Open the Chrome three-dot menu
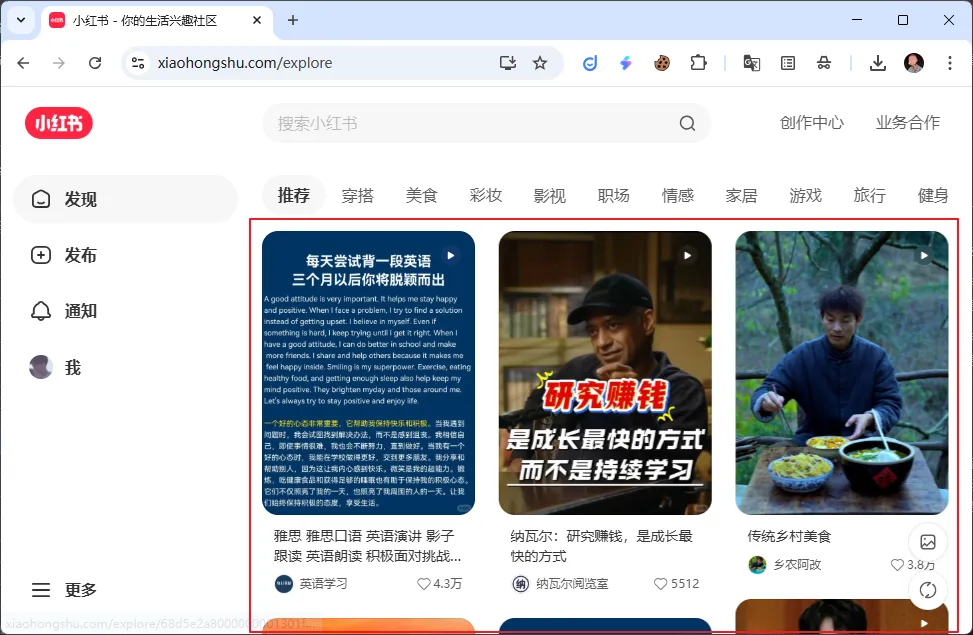This screenshot has width=973, height=635. tap(948, 63)
